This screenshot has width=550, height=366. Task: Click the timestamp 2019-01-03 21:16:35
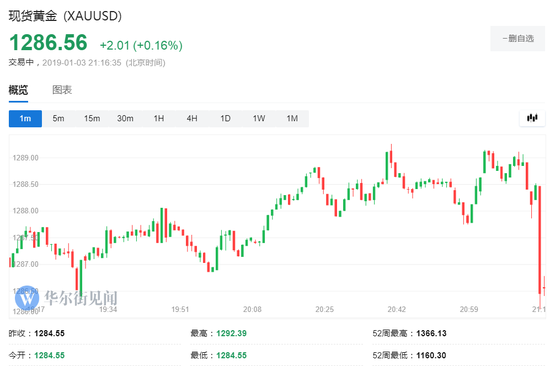pos(82,63)
